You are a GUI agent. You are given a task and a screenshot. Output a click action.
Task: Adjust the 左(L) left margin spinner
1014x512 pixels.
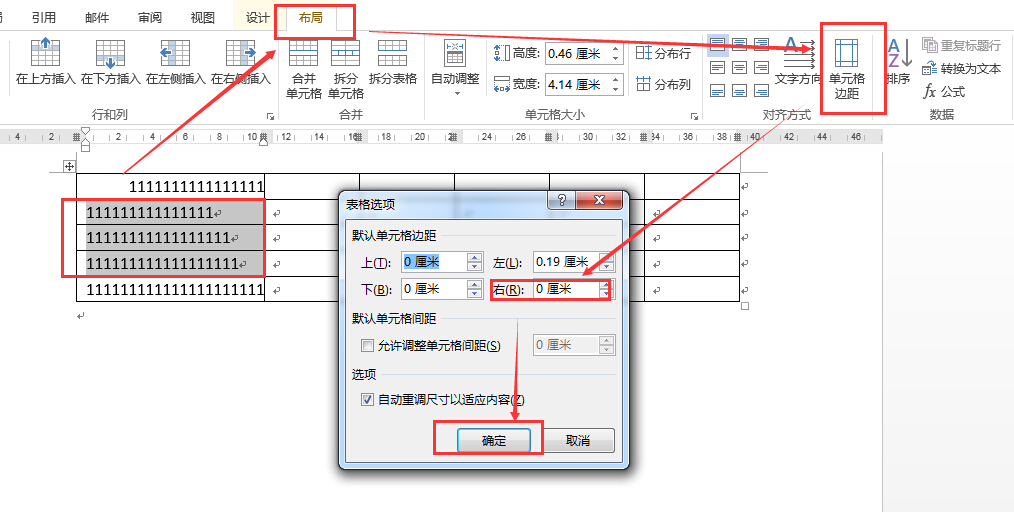click(607, 262)
